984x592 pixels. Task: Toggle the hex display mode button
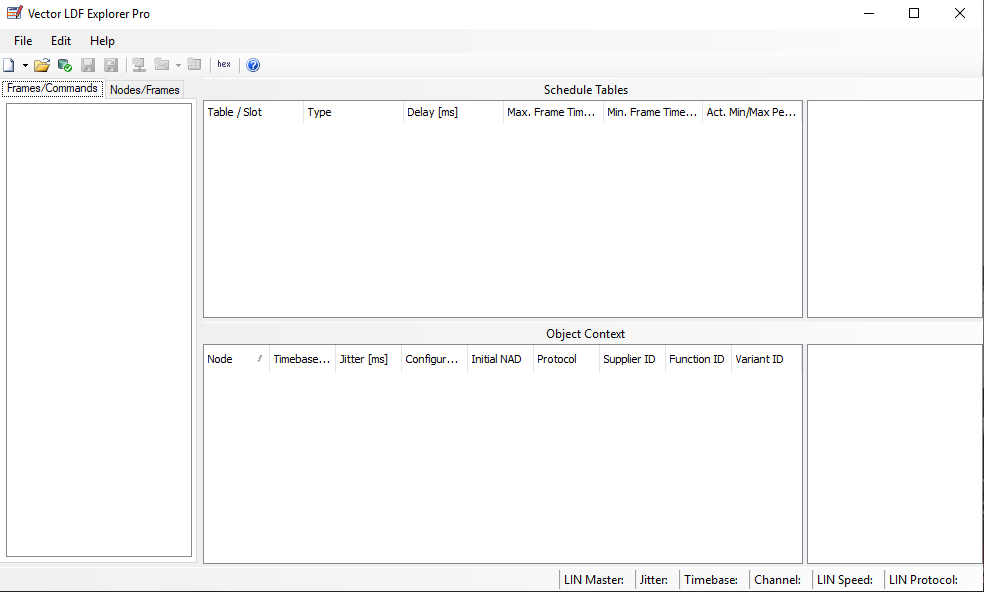224,64
